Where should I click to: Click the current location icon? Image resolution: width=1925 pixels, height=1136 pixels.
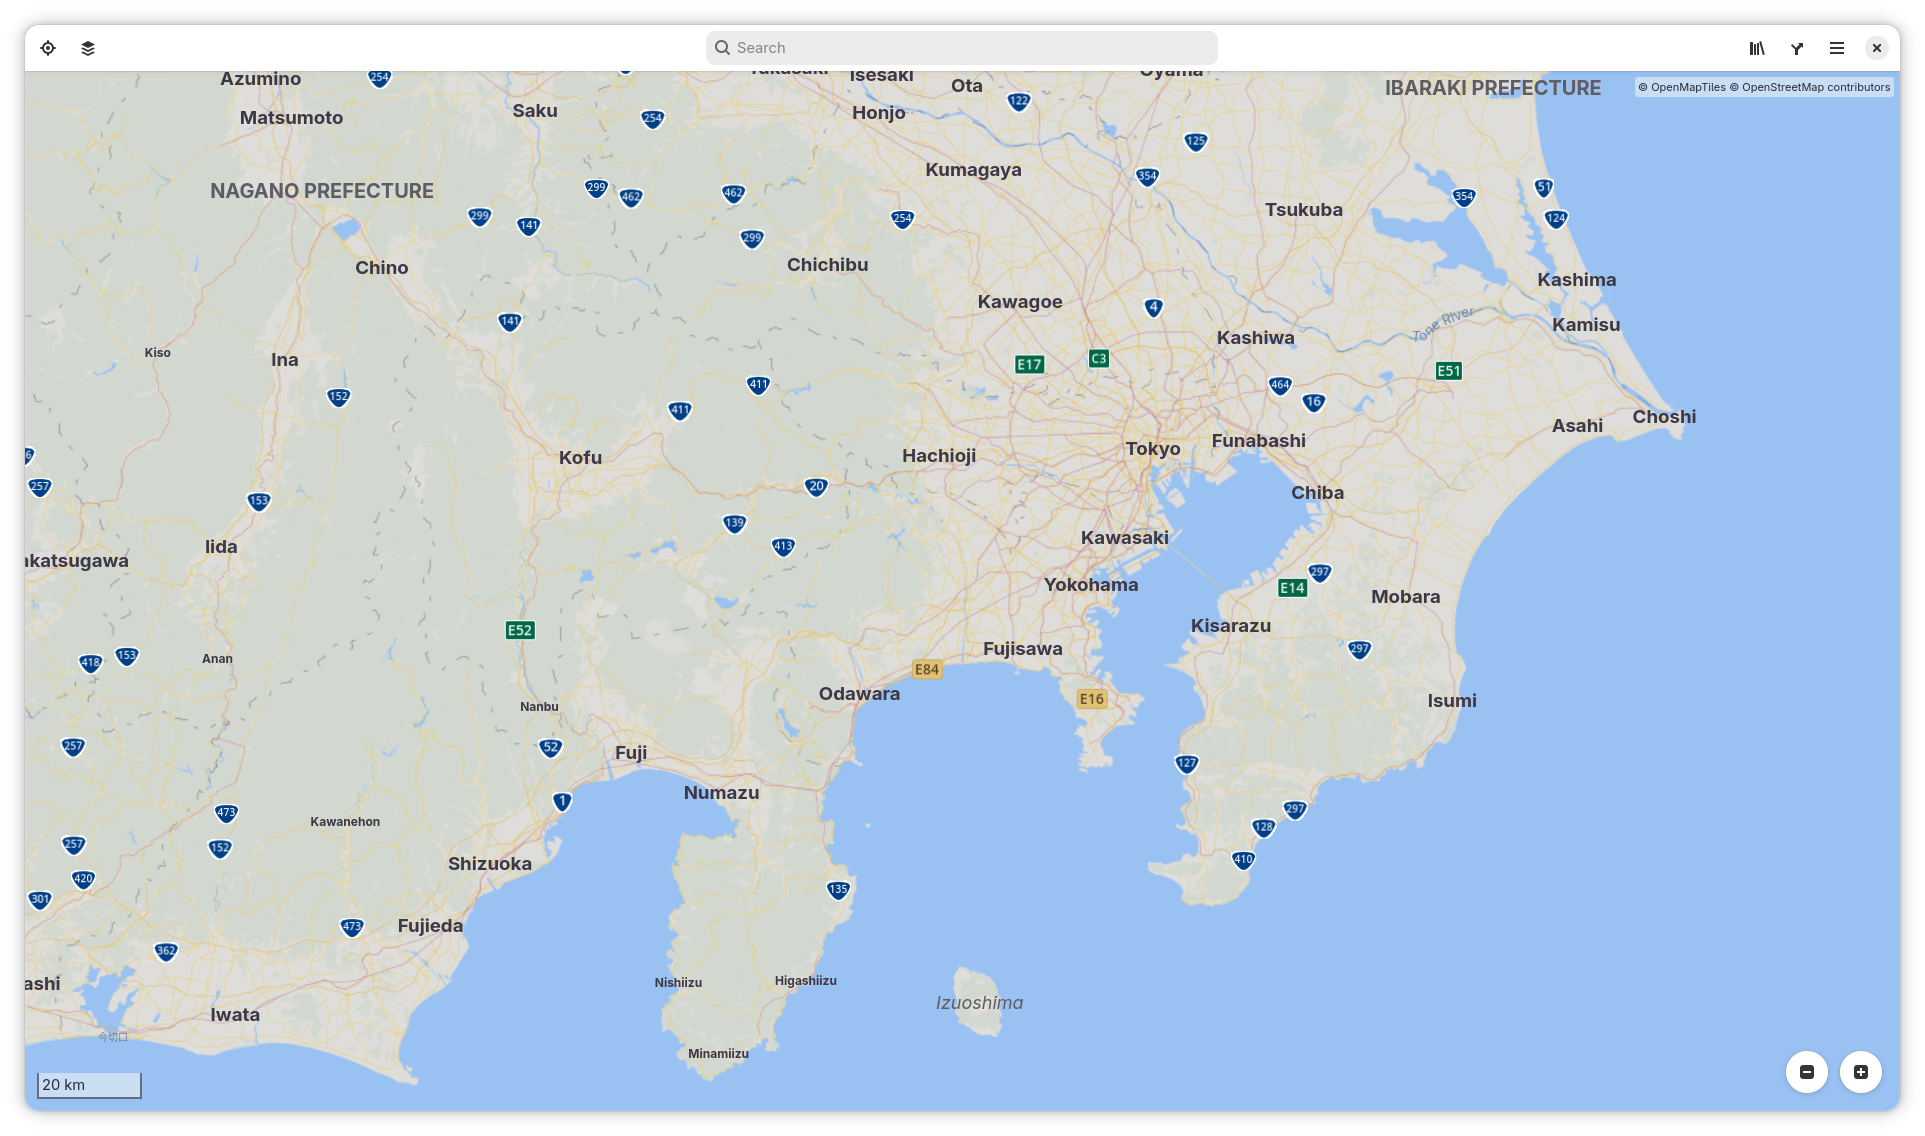coord(48,48)
